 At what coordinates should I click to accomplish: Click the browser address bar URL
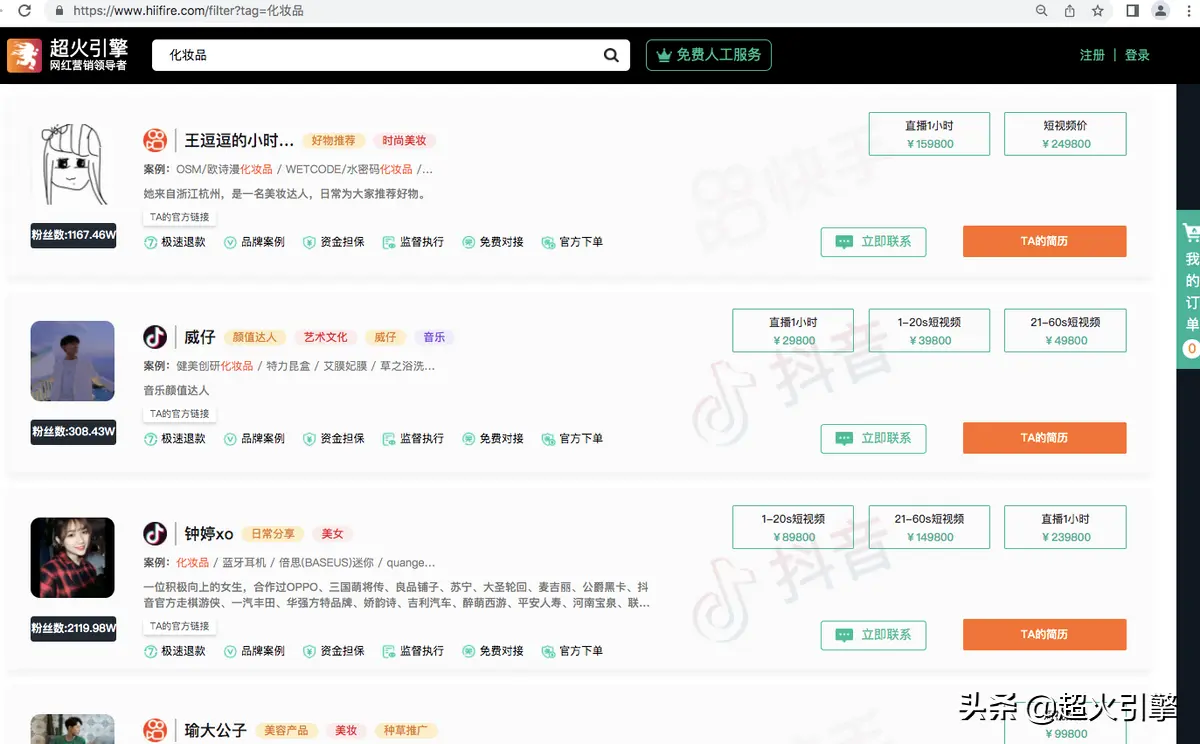[188, 11]
